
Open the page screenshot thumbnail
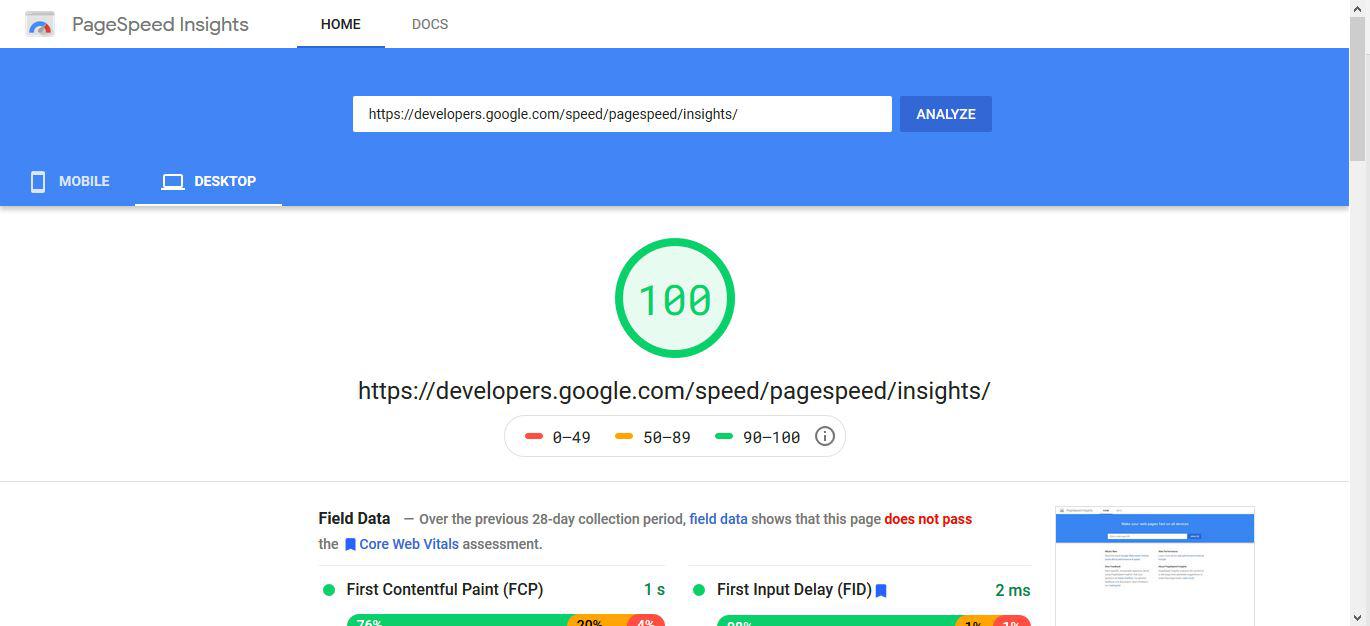[1155, 566]
